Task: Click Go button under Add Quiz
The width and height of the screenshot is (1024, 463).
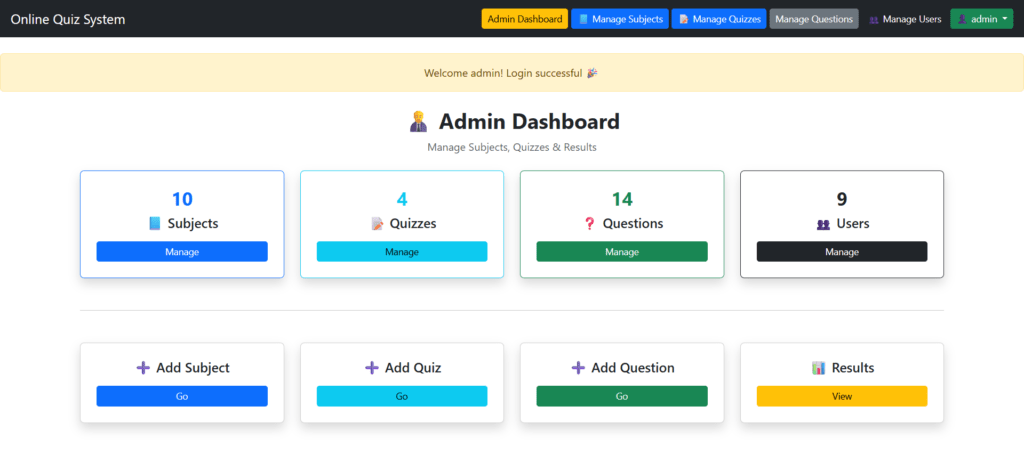Action: 402,396
